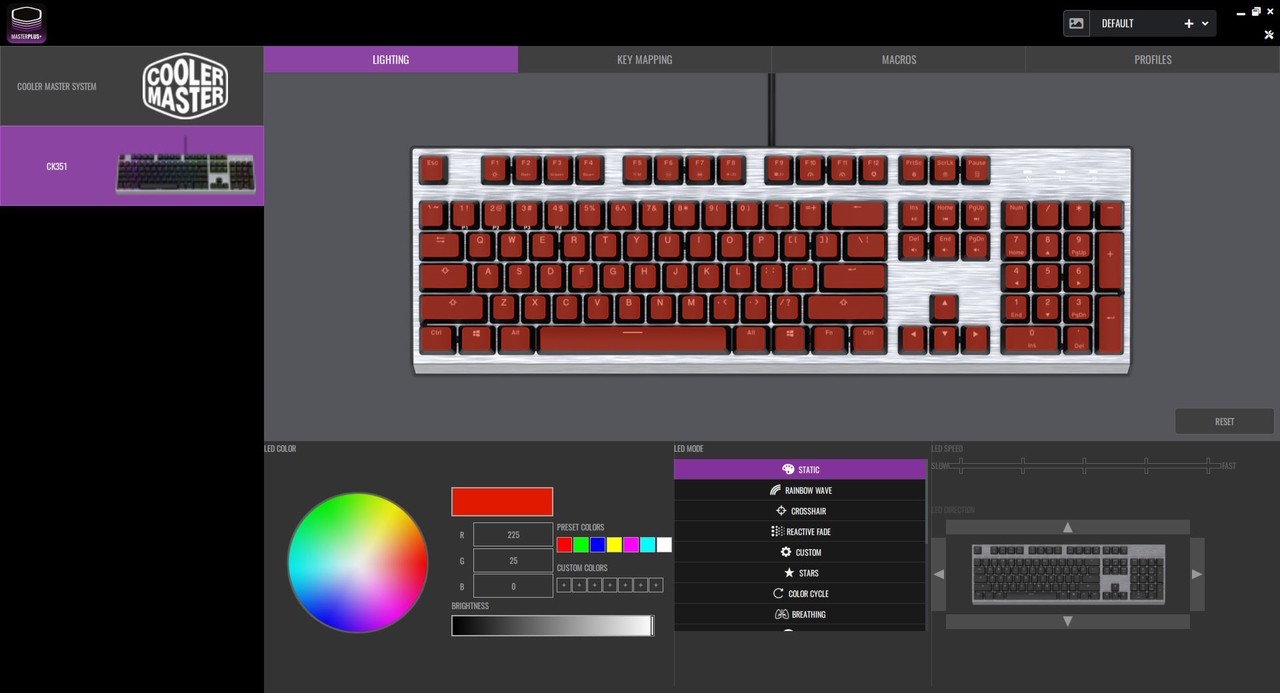Viewport: 1280px width, 693px height.
Task: Open the Key Mapping tab
Action: (x=645, y=59)
